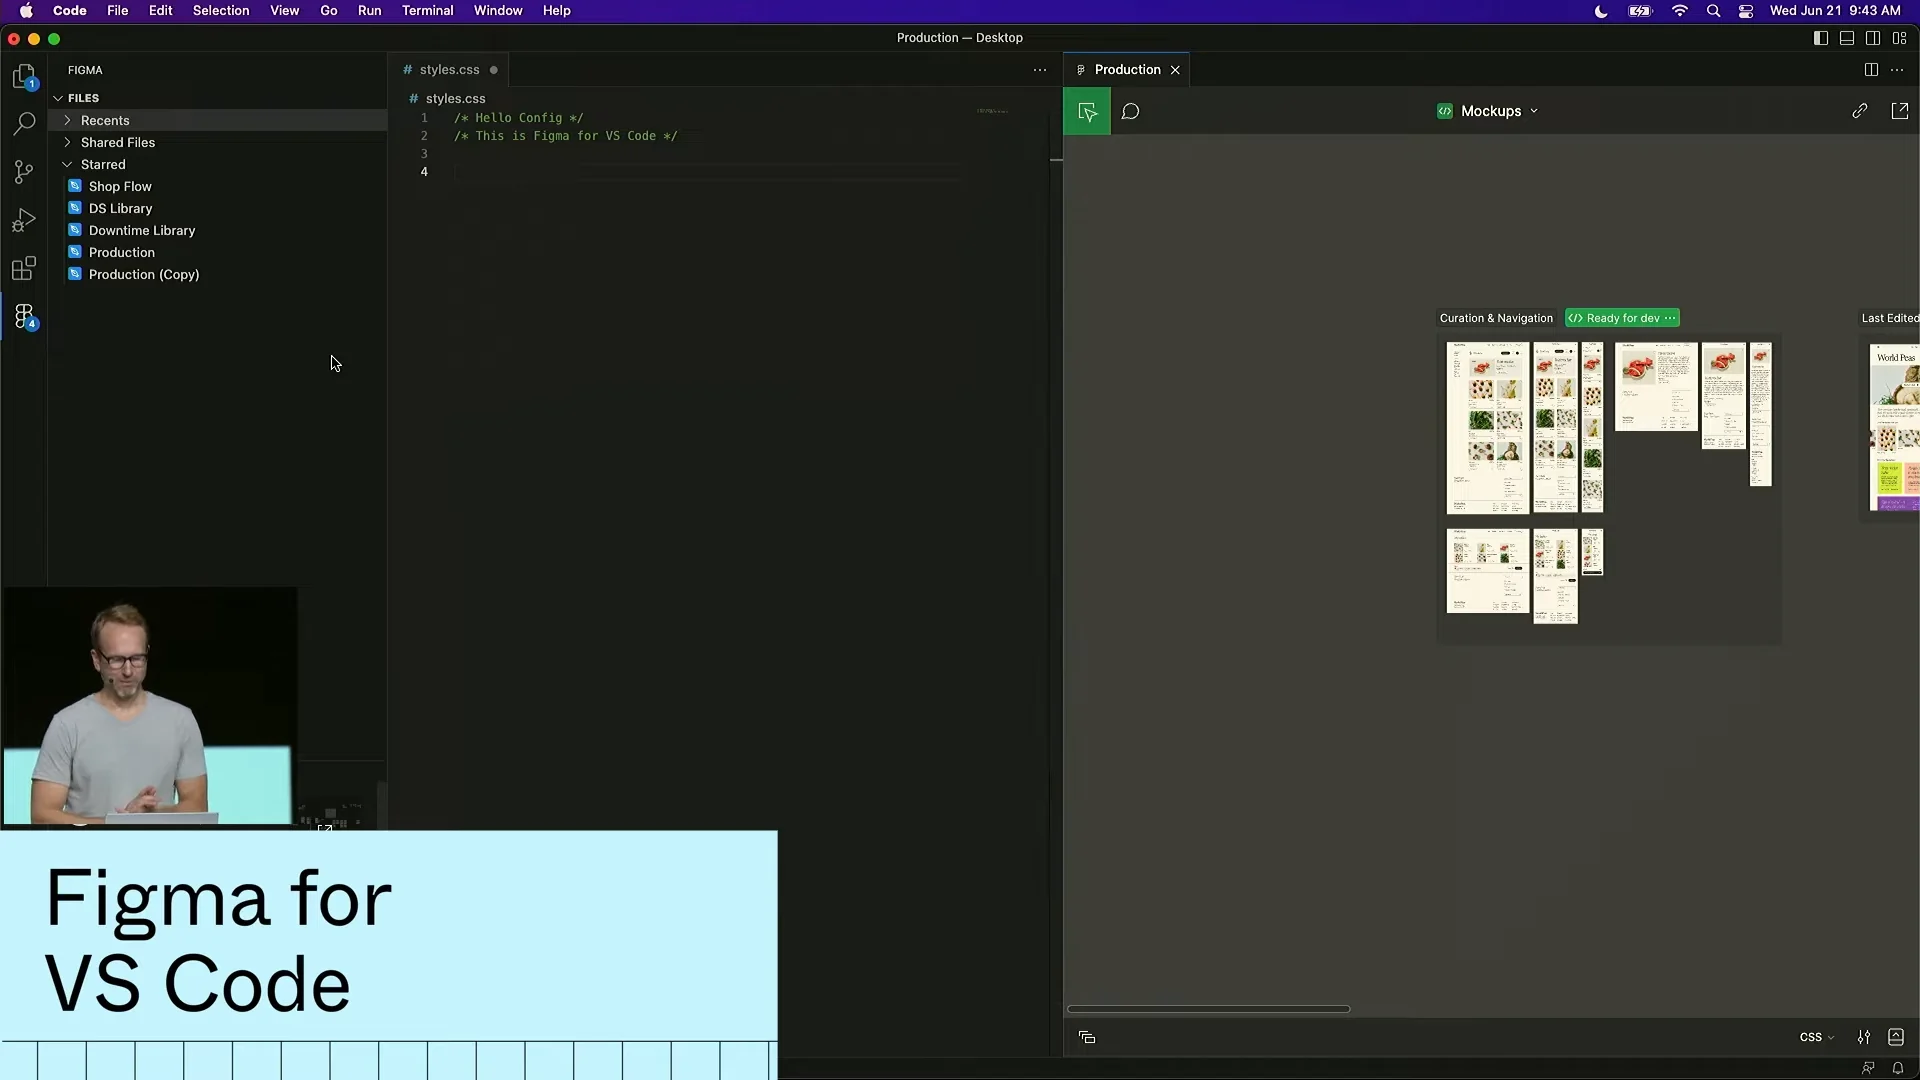The height and width of the screenshot is (1080, 1920).
Task: Select the Figma icon in activity bar
Action: pos(24,316)
